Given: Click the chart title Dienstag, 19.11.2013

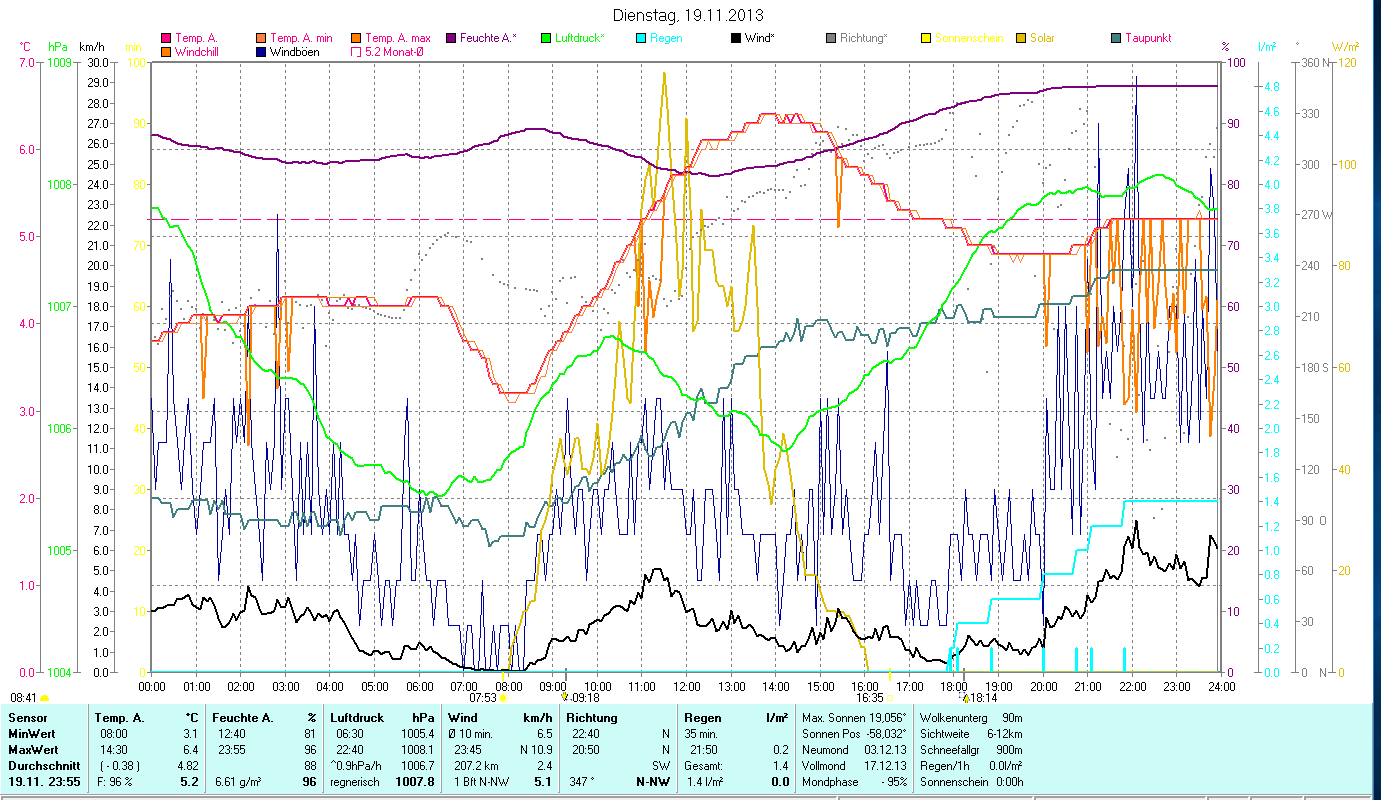Looking at the screenshot, I should pos(687,15).
